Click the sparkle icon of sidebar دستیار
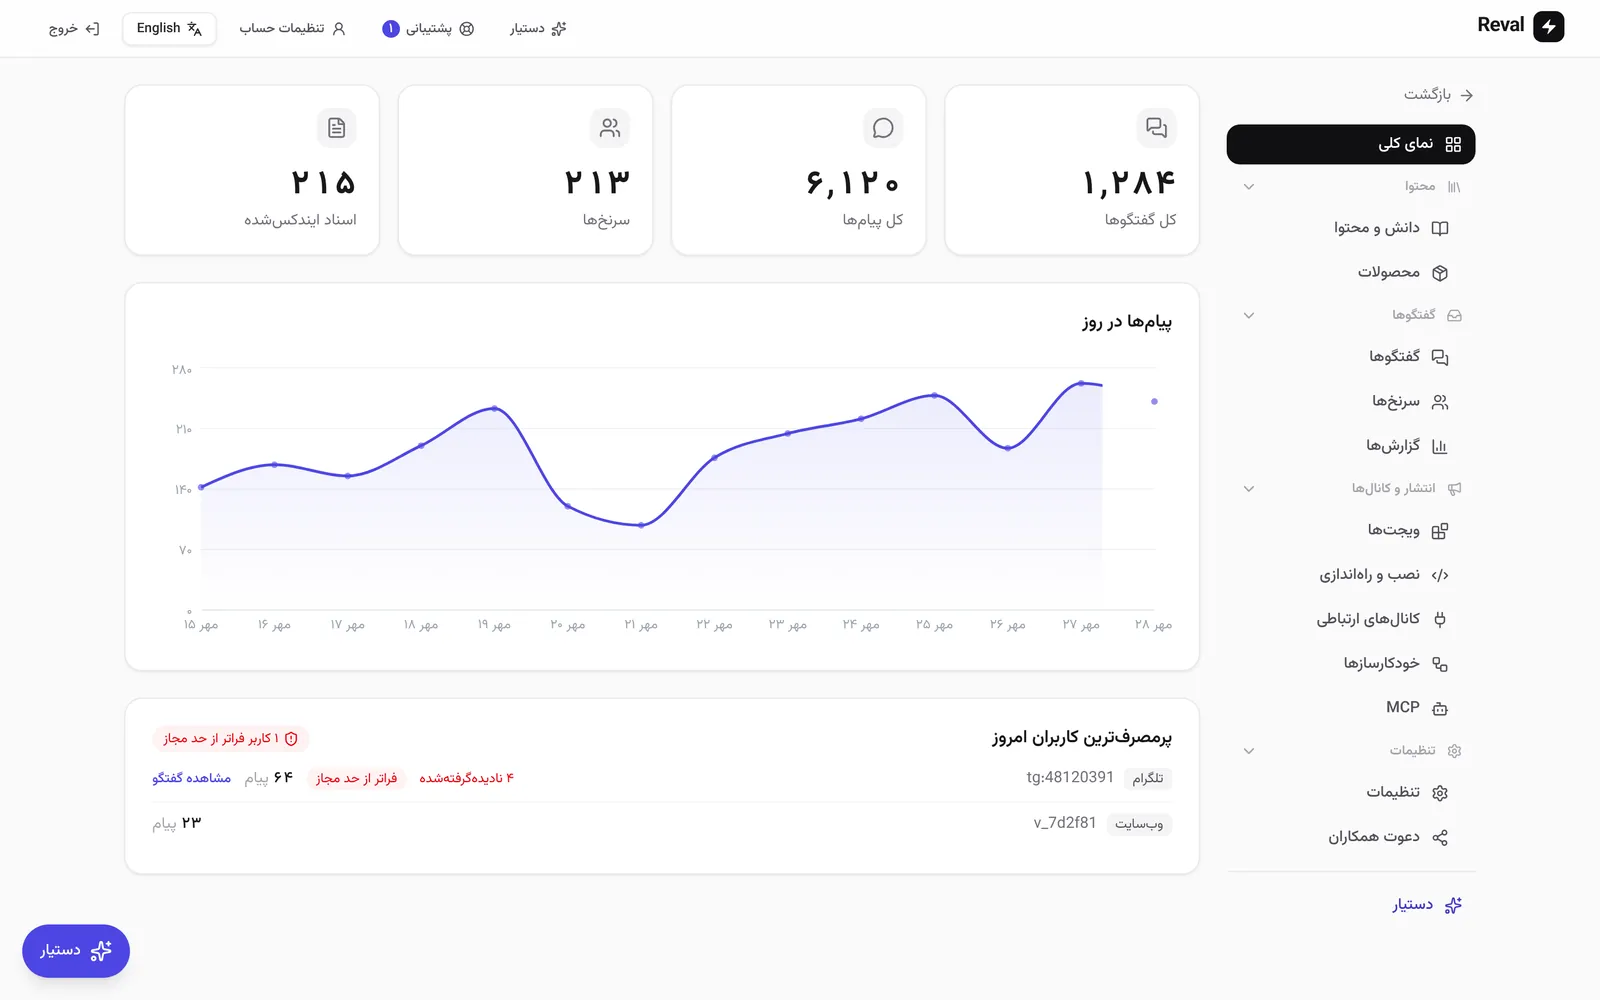Image resolution: width=1600 pixels, height=1000 pixels. [x=1453, y=905]
